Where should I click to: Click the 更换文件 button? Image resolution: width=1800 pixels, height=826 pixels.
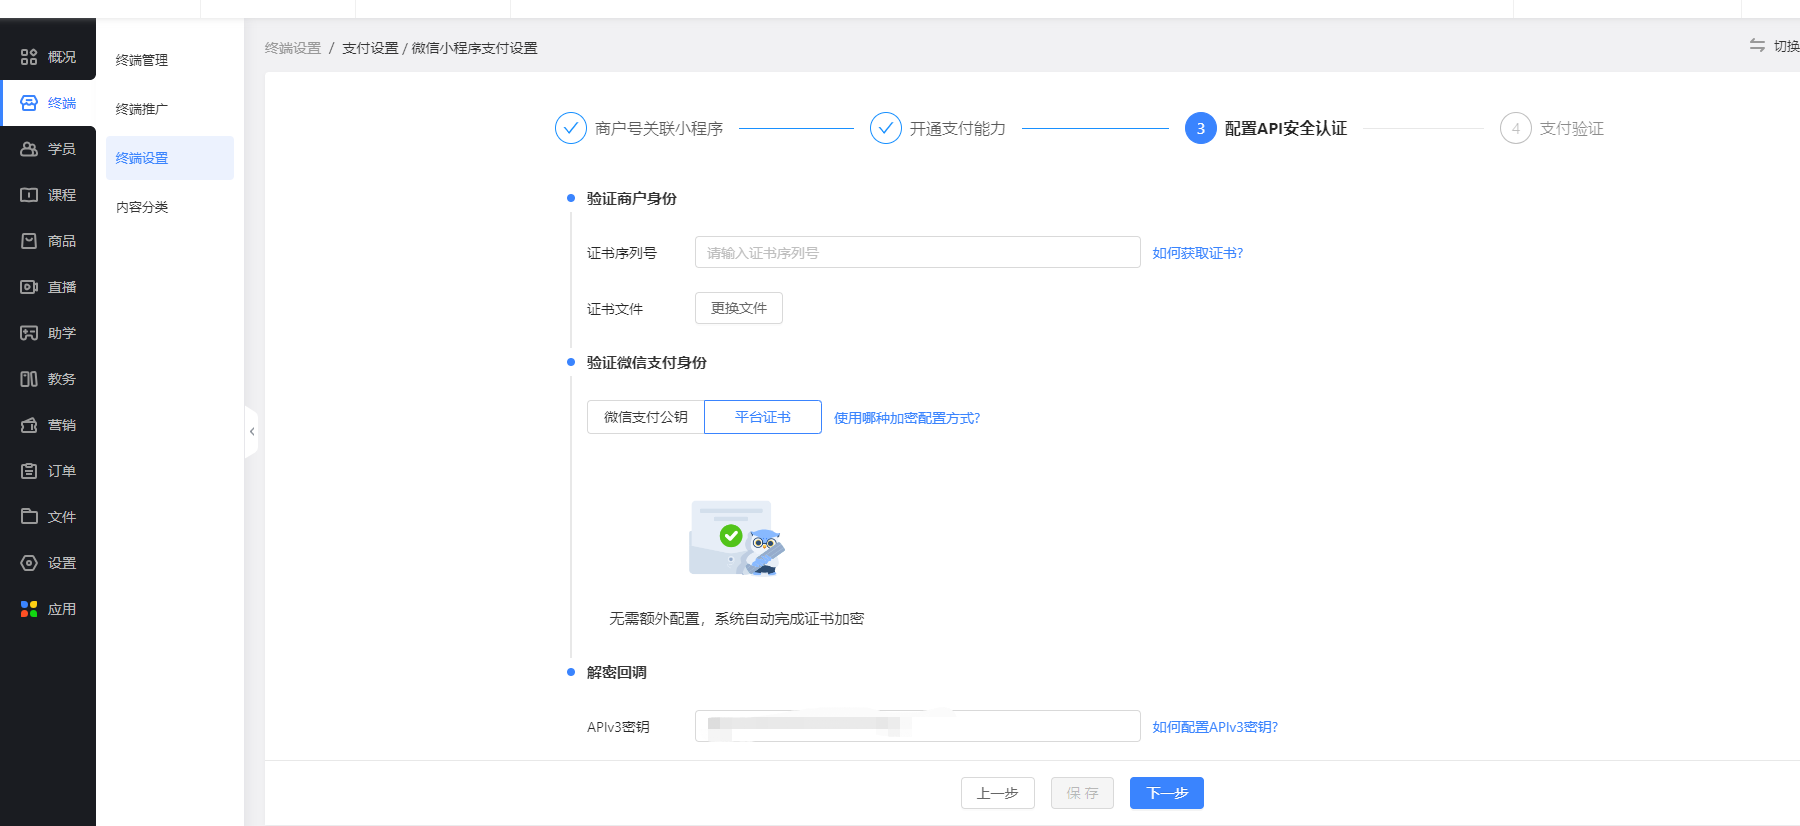coord(739,308)
